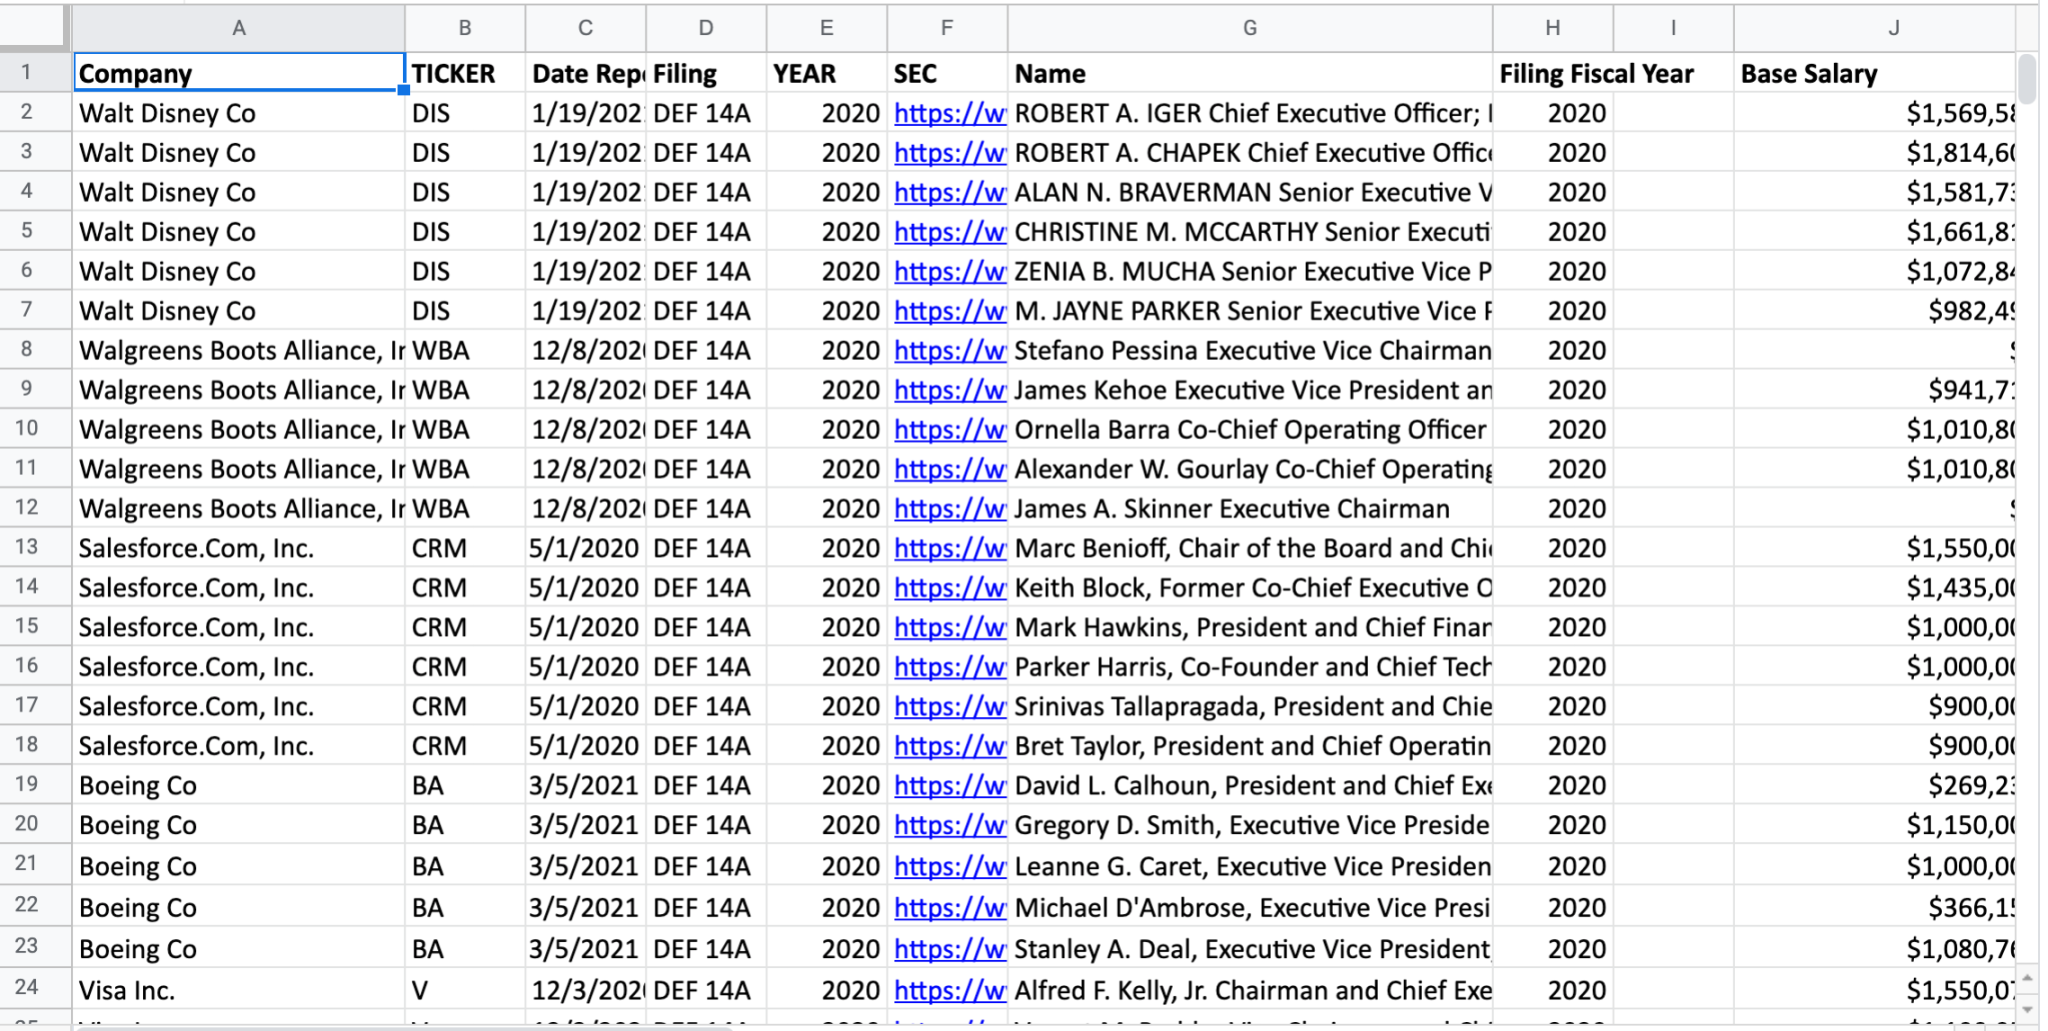Screen dimensions: 2048x1031
Task: Click the Visa Inc. company cell
Action: click(238, 990)
